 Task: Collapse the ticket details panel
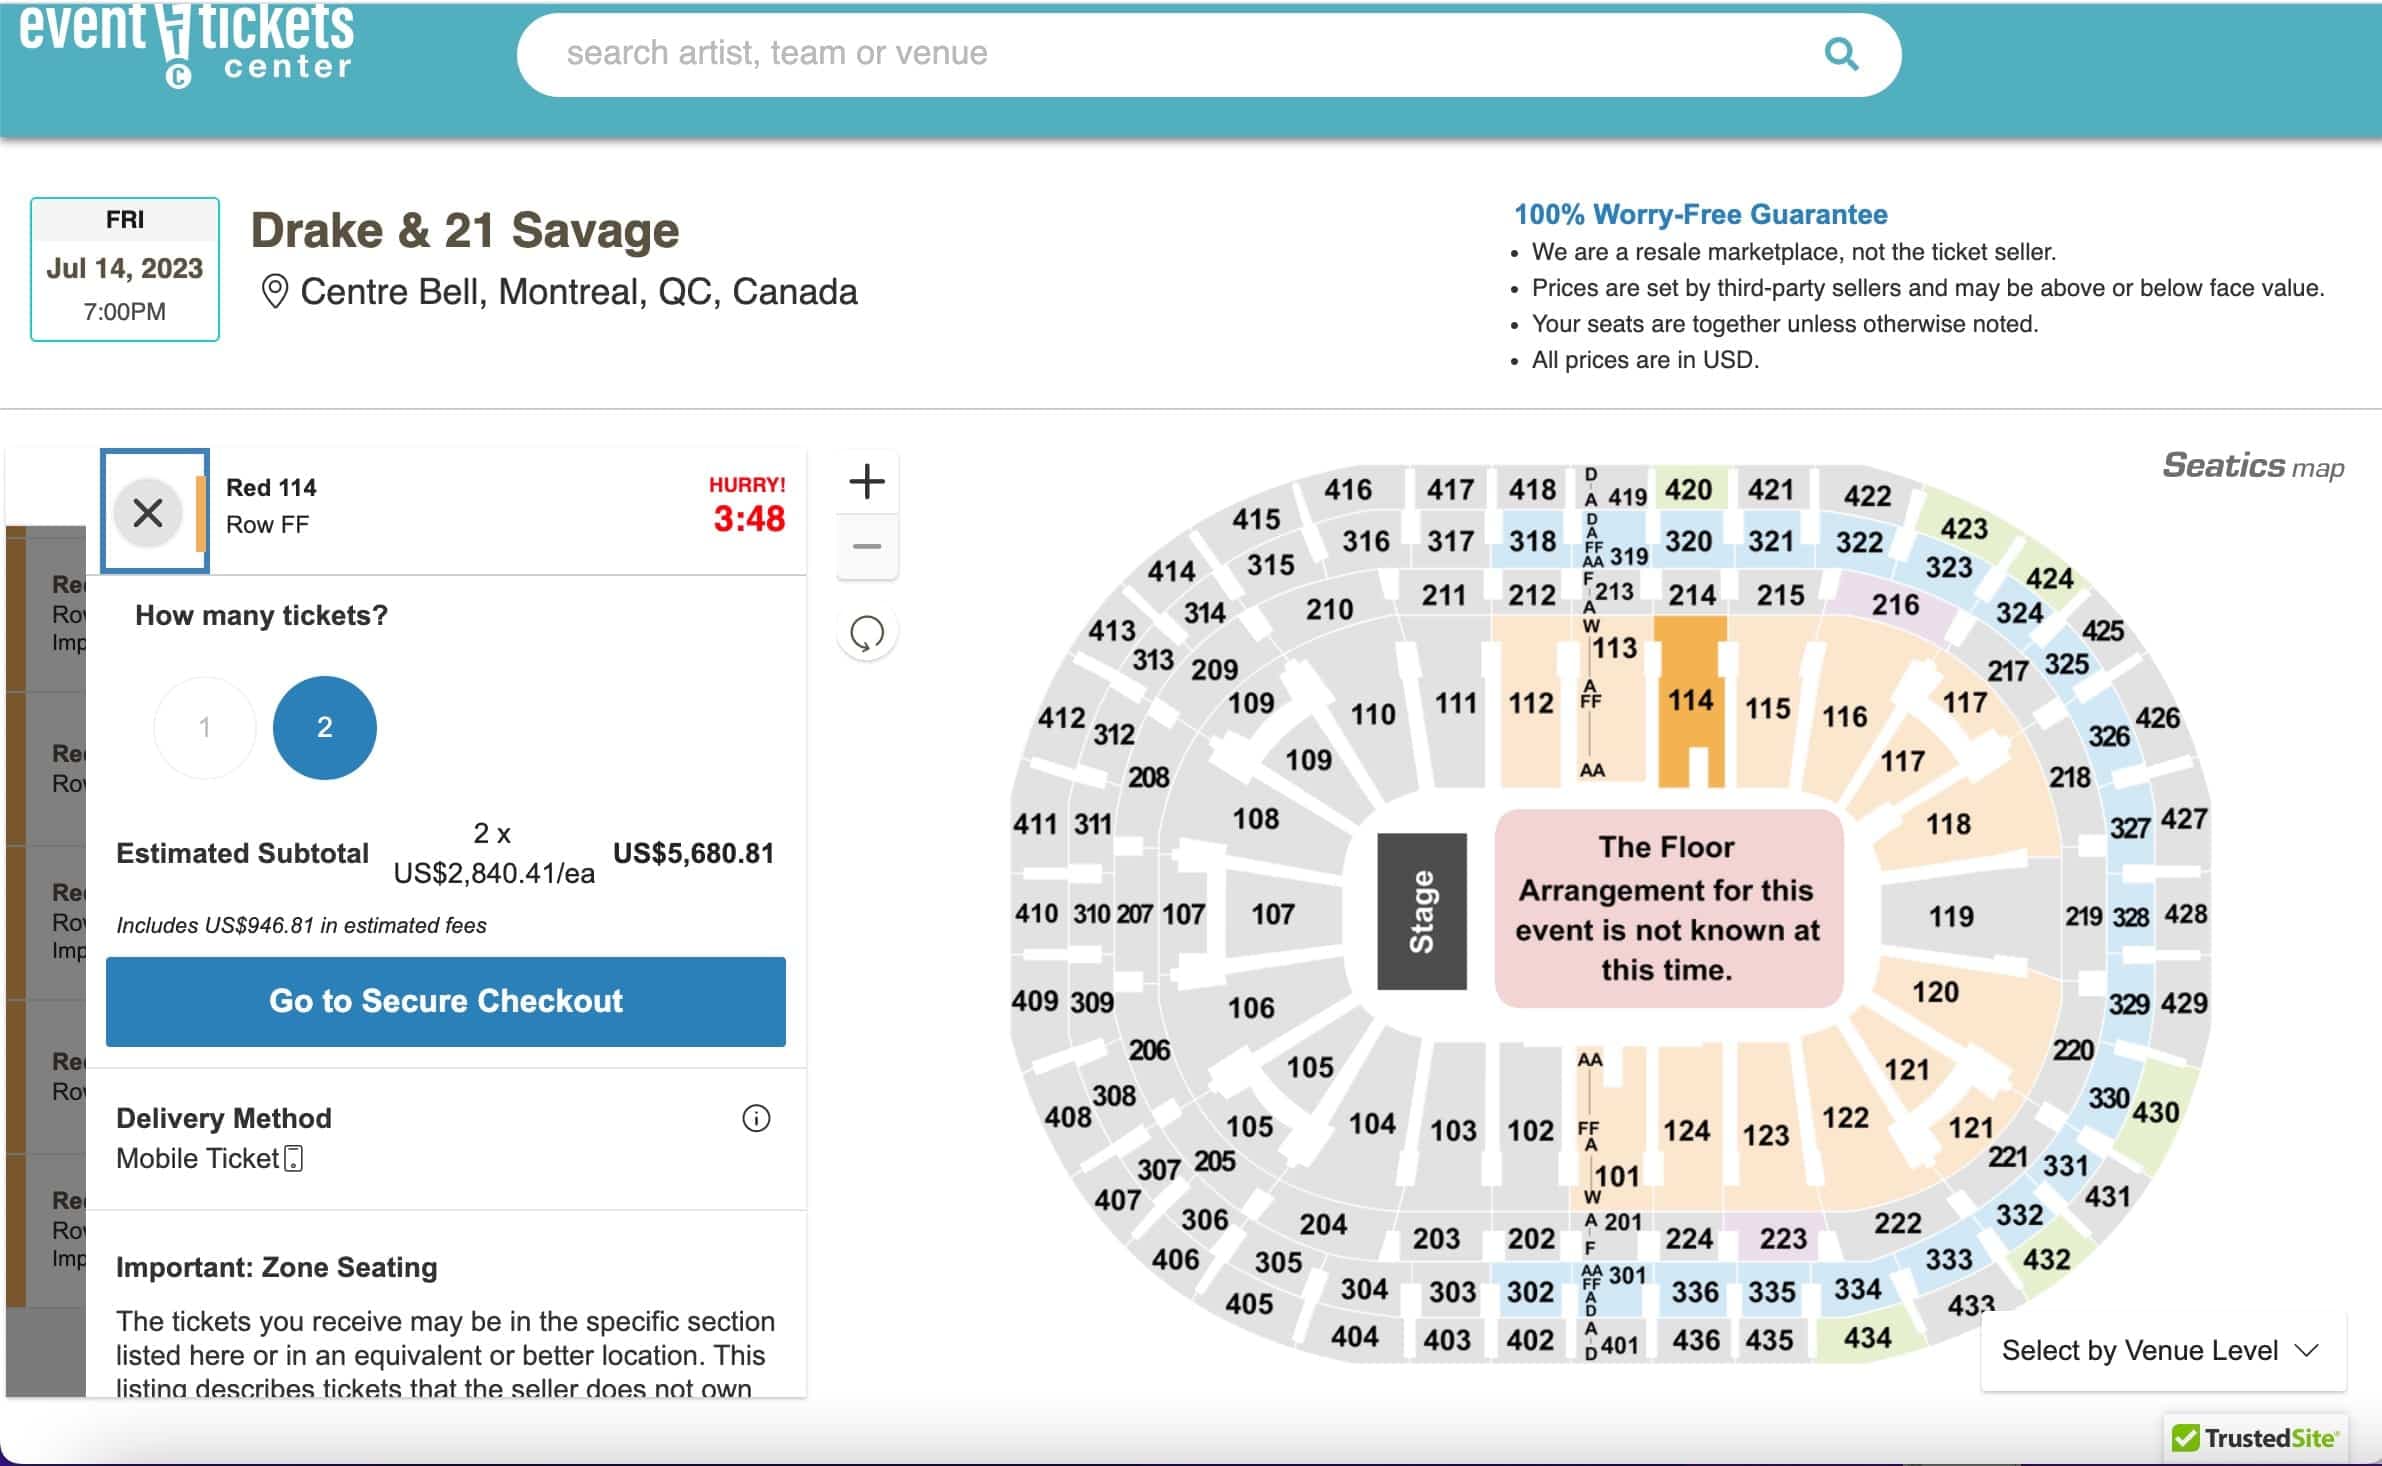(148, 512)
